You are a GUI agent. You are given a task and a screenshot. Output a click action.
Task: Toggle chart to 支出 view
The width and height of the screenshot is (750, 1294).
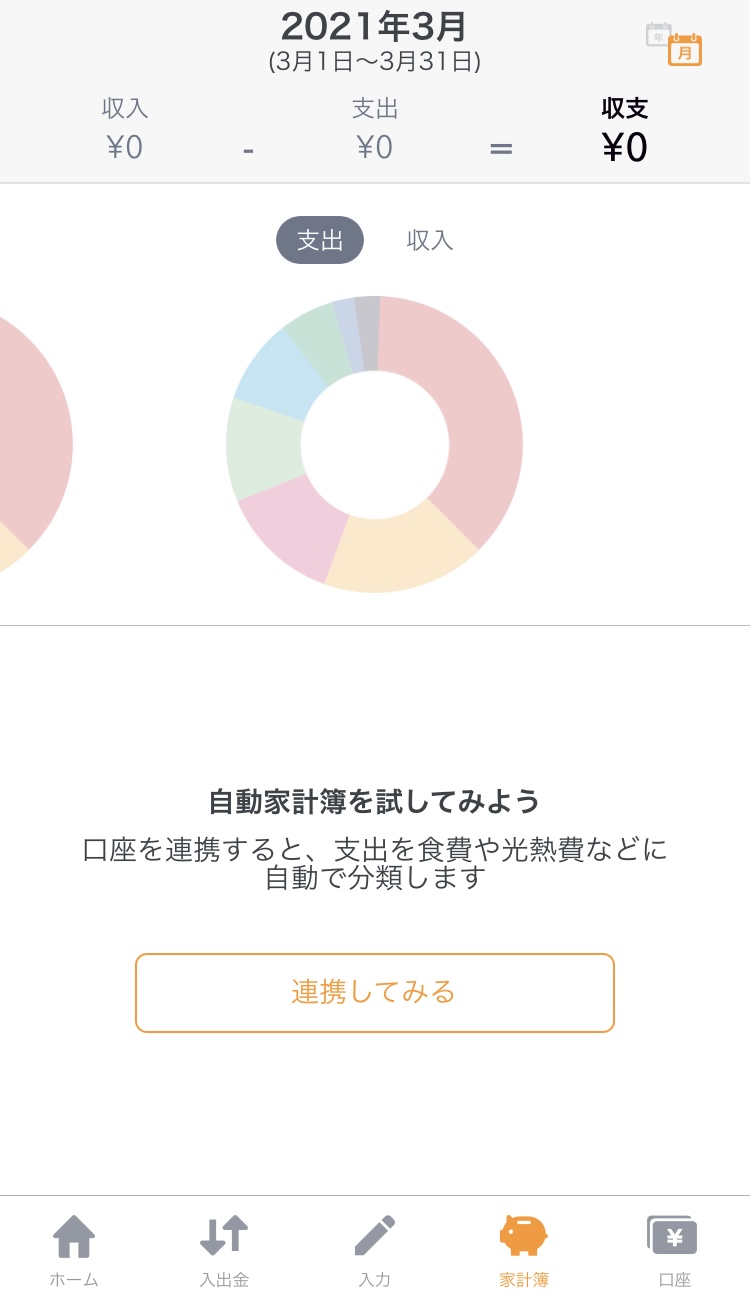(x=320, y=240)
